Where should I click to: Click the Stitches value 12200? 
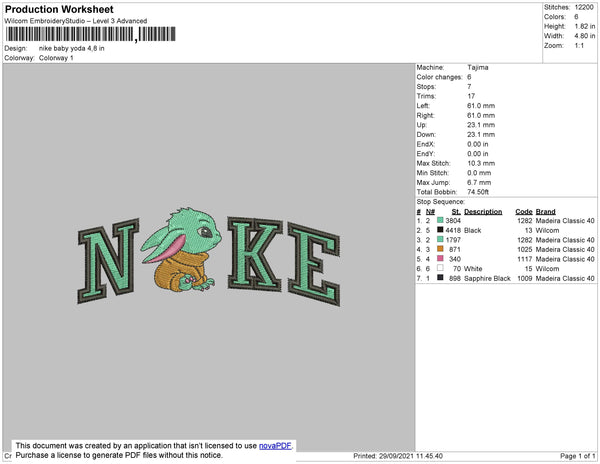[584, 7]
